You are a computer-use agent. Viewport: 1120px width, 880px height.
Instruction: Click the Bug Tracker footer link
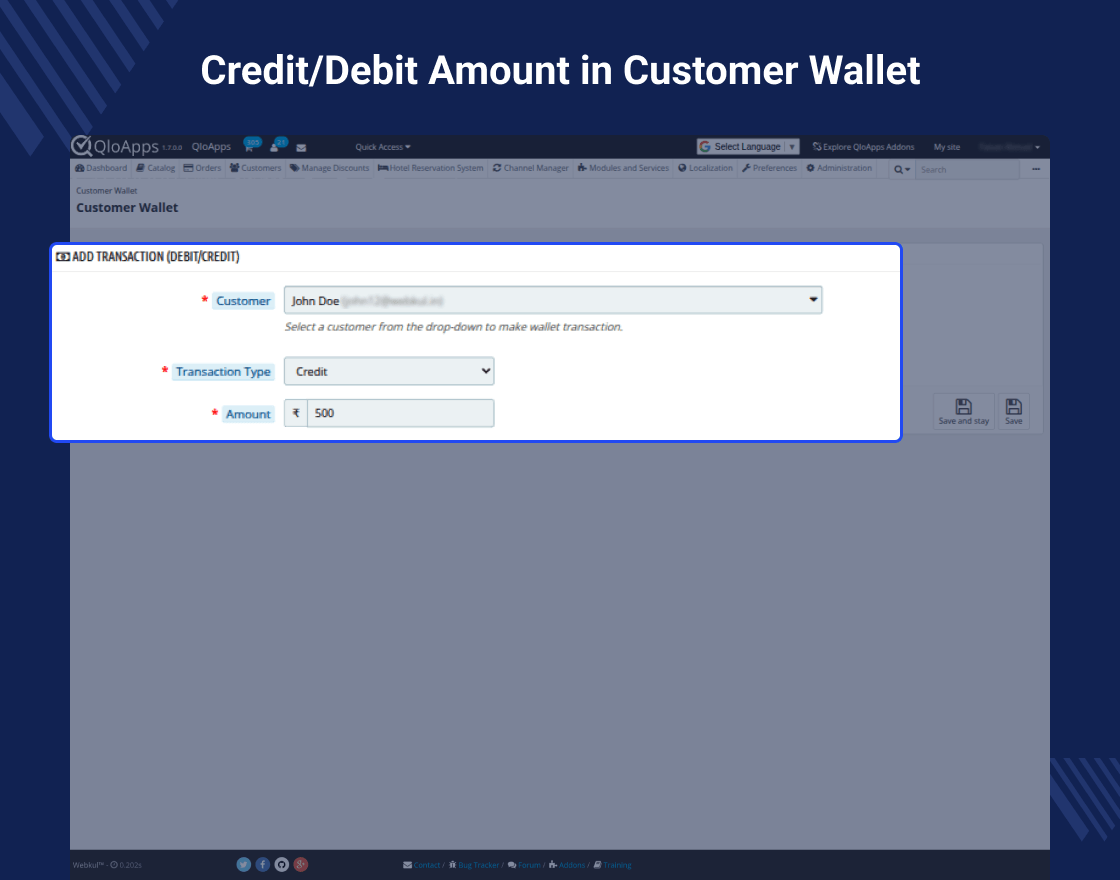coord(474,865)
